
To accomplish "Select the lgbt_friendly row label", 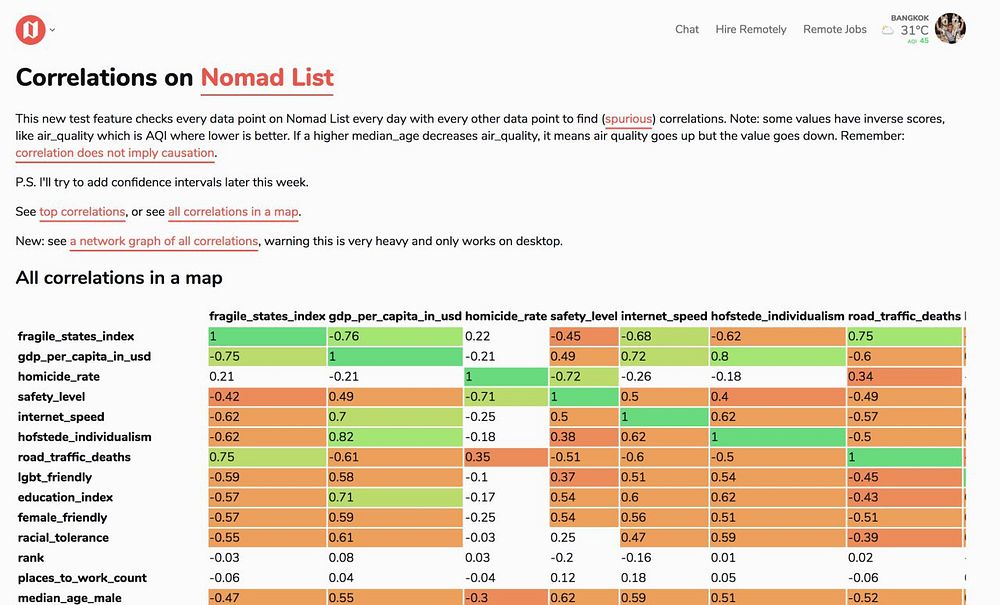I will (55, 477).
